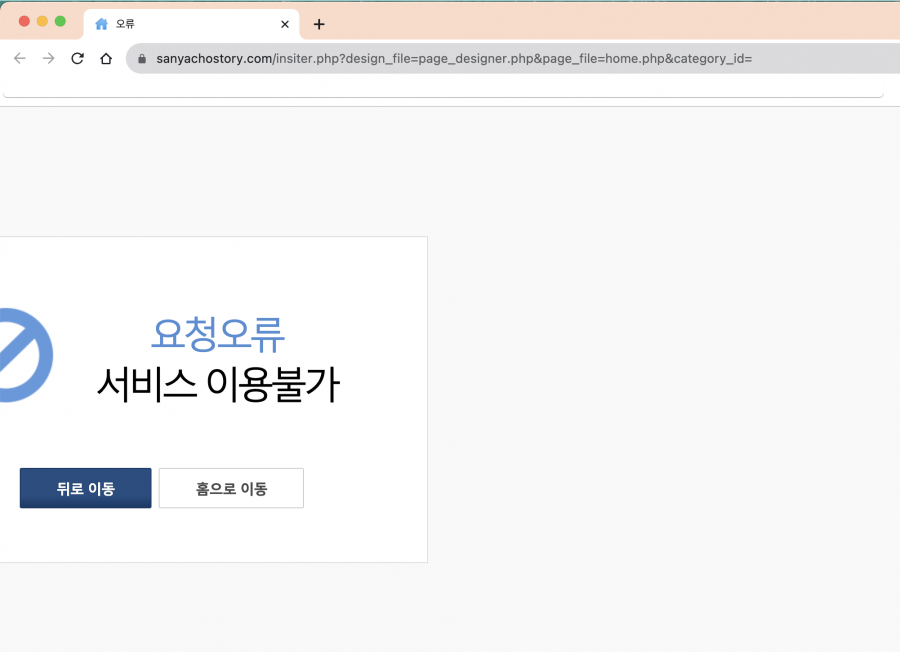
Task: Click the 서비스 이용불가 message text
Action: [218, 385]
